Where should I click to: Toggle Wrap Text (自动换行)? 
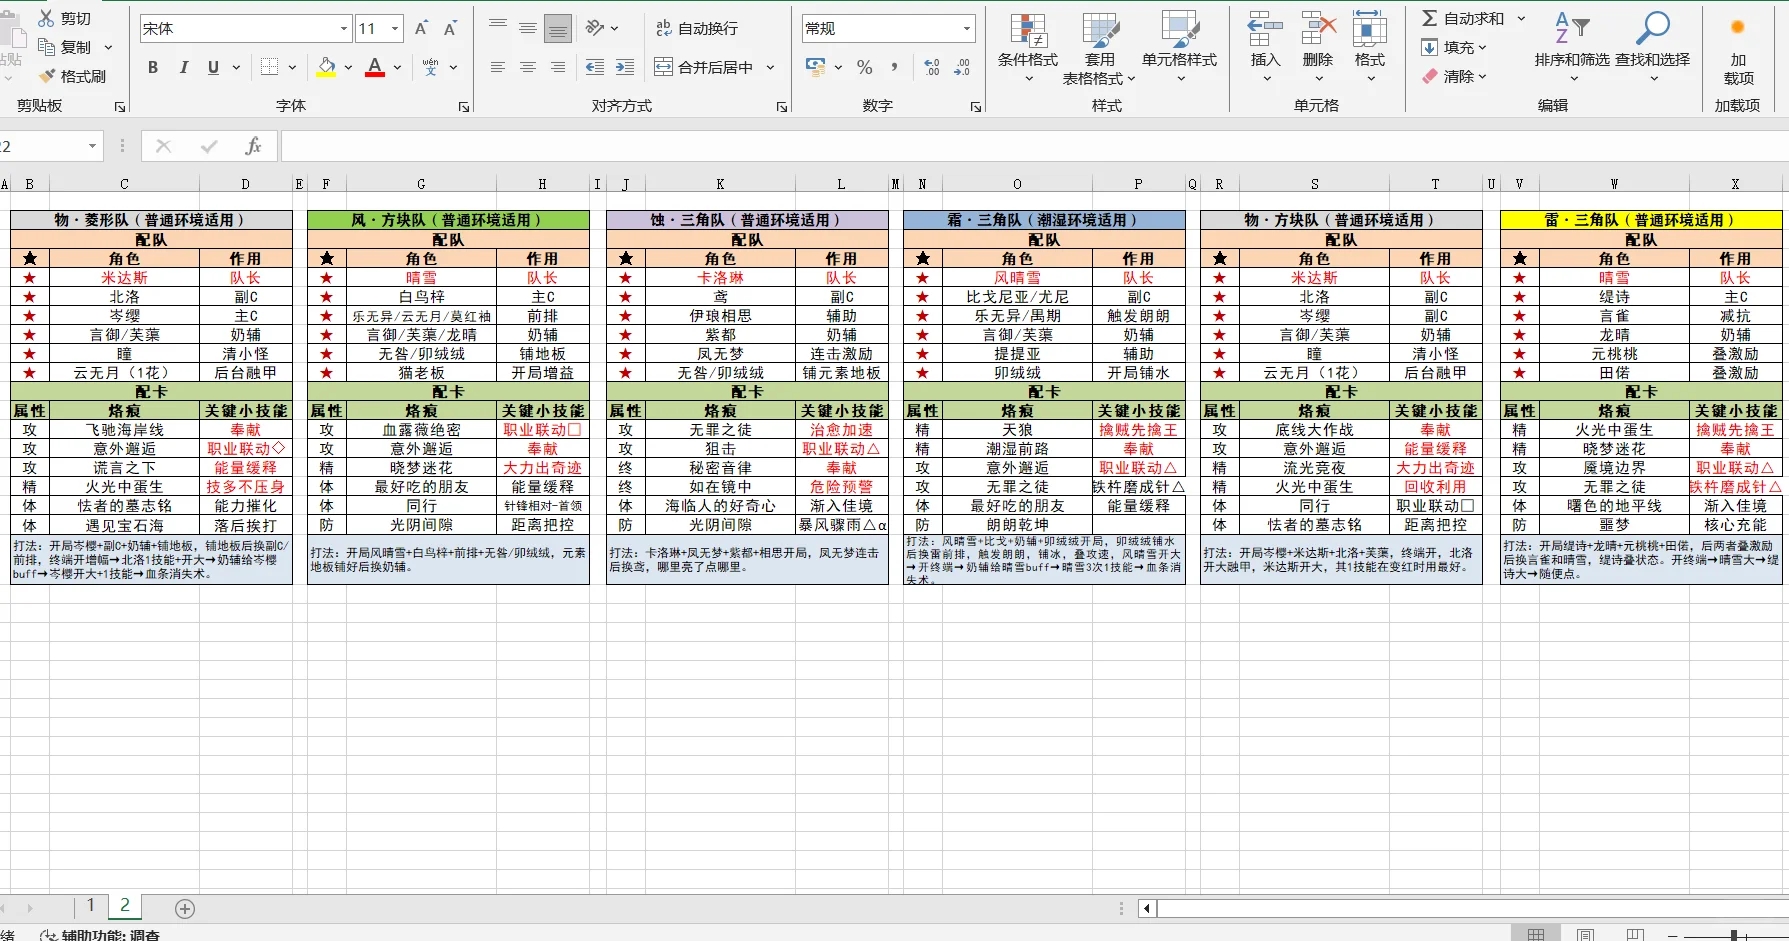(697, 28)
